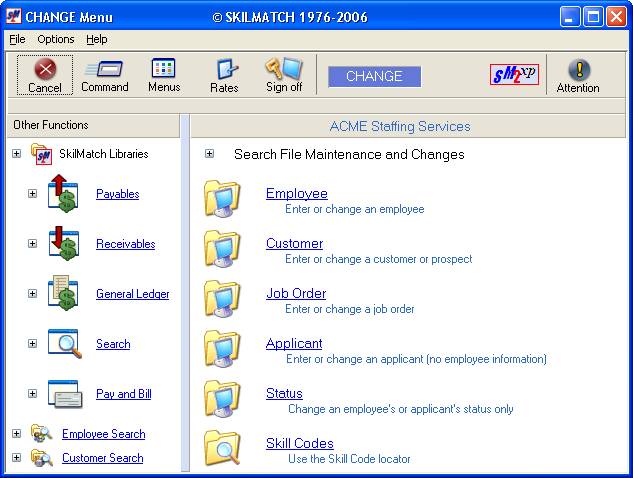Open the Status link

pyautogui.click(x=284, y=394)
